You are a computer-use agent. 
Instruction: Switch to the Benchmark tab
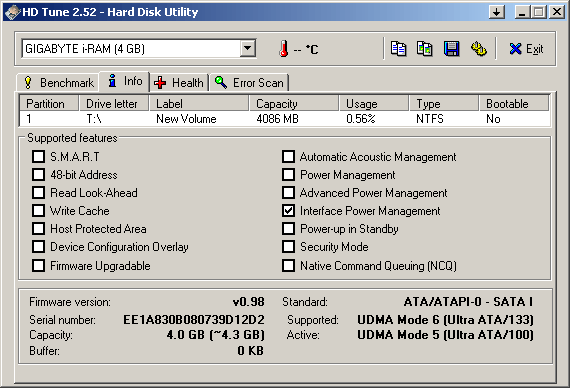pos(59,83)
